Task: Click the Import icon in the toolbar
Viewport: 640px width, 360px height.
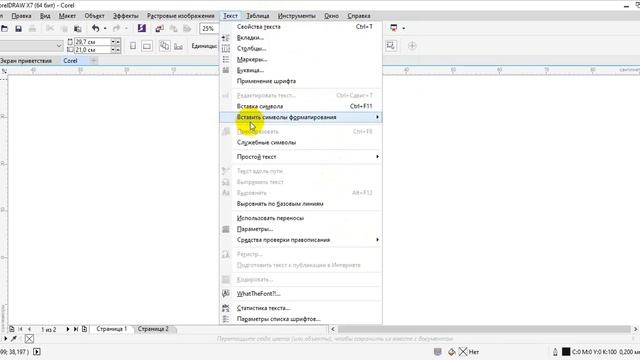Action: pos(160,28)
